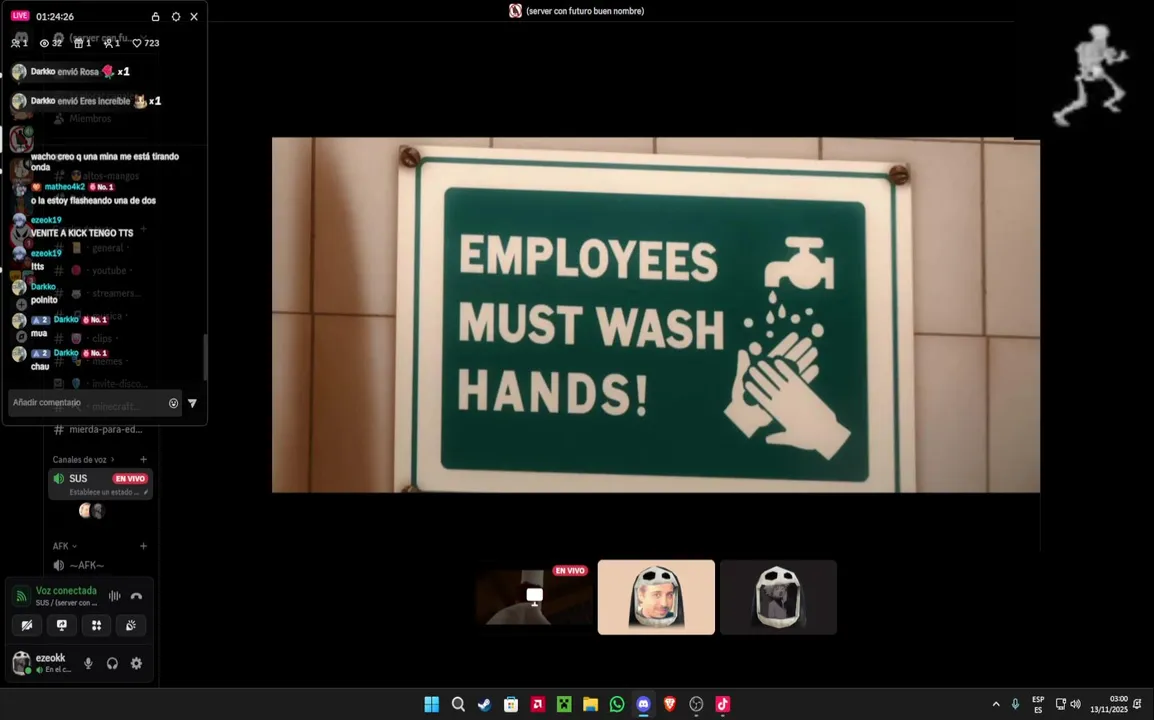The width and height of the screenshot is (1154, 720).
Task: Disconnect from voice with hang-up icon
Action: tap(136, 596)
